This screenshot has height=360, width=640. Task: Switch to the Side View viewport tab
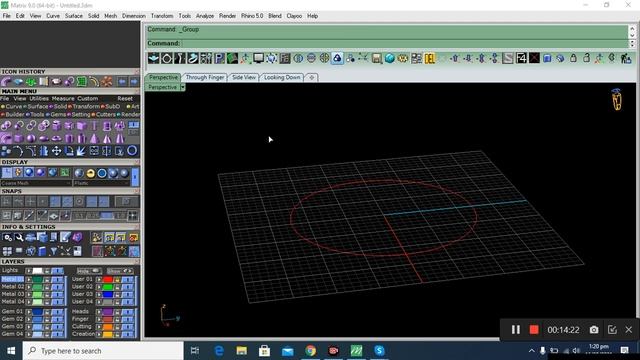click(244, 77)
